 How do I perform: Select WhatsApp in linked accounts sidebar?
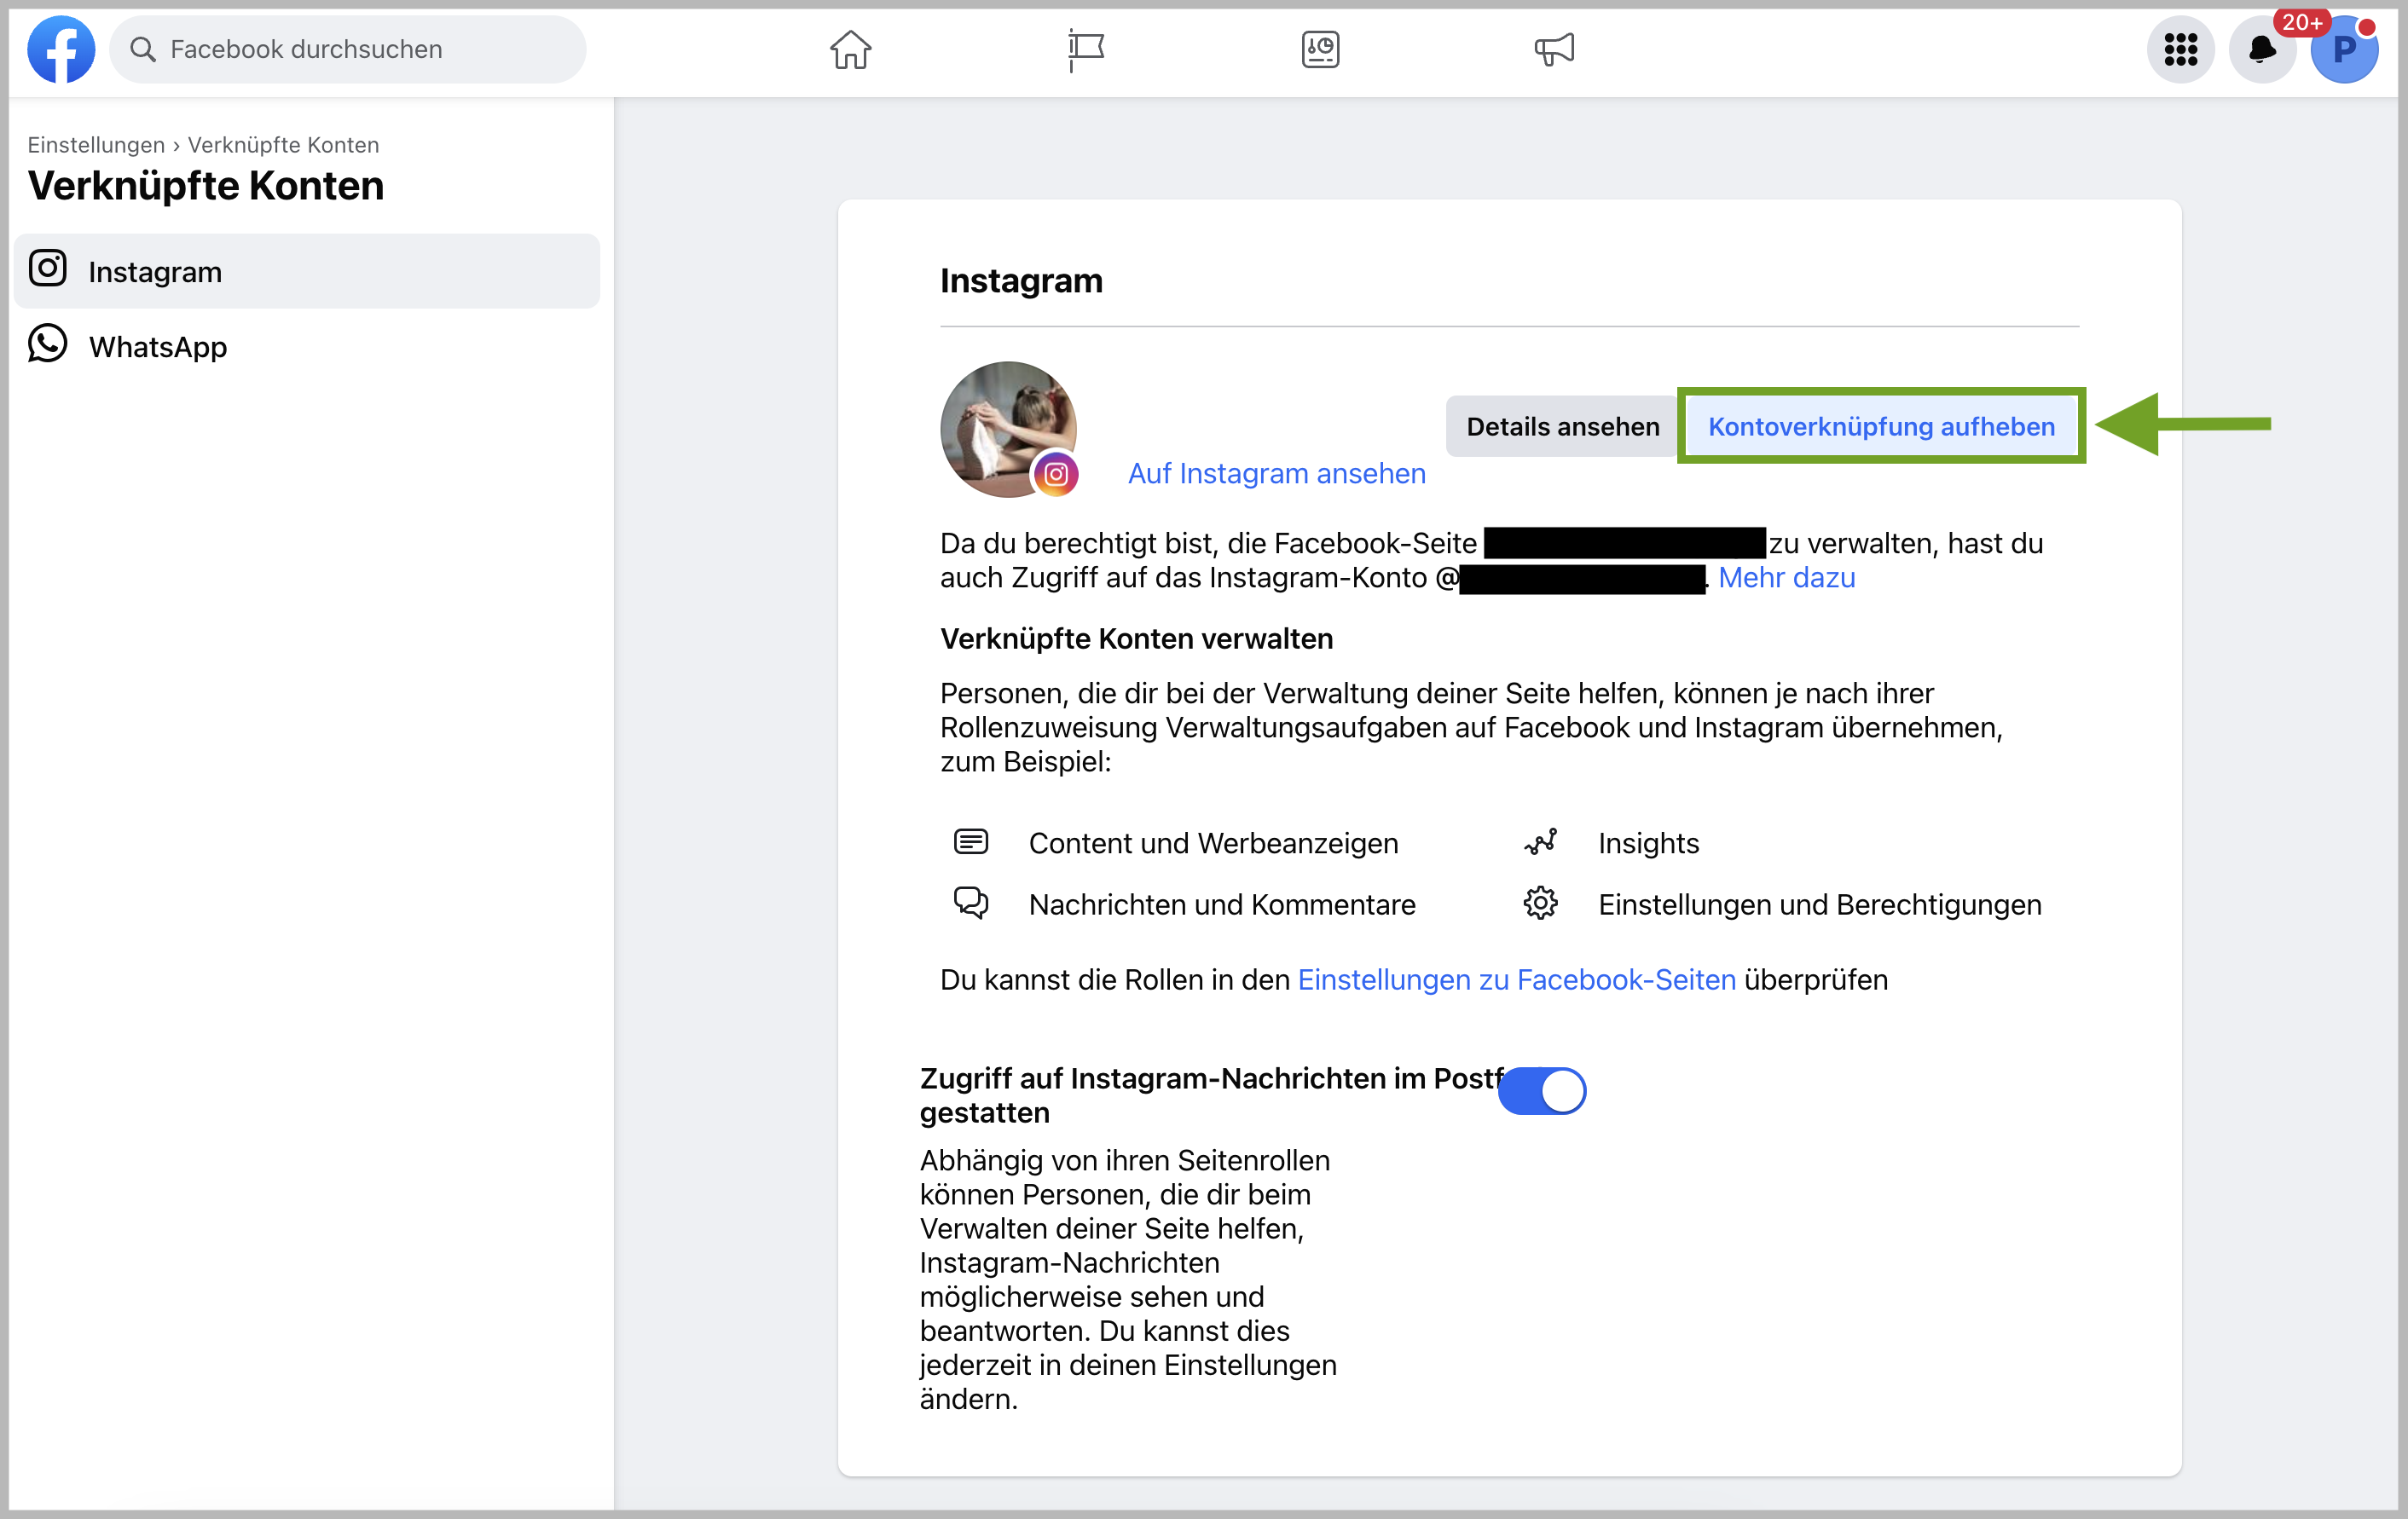[x=307, y=346]
